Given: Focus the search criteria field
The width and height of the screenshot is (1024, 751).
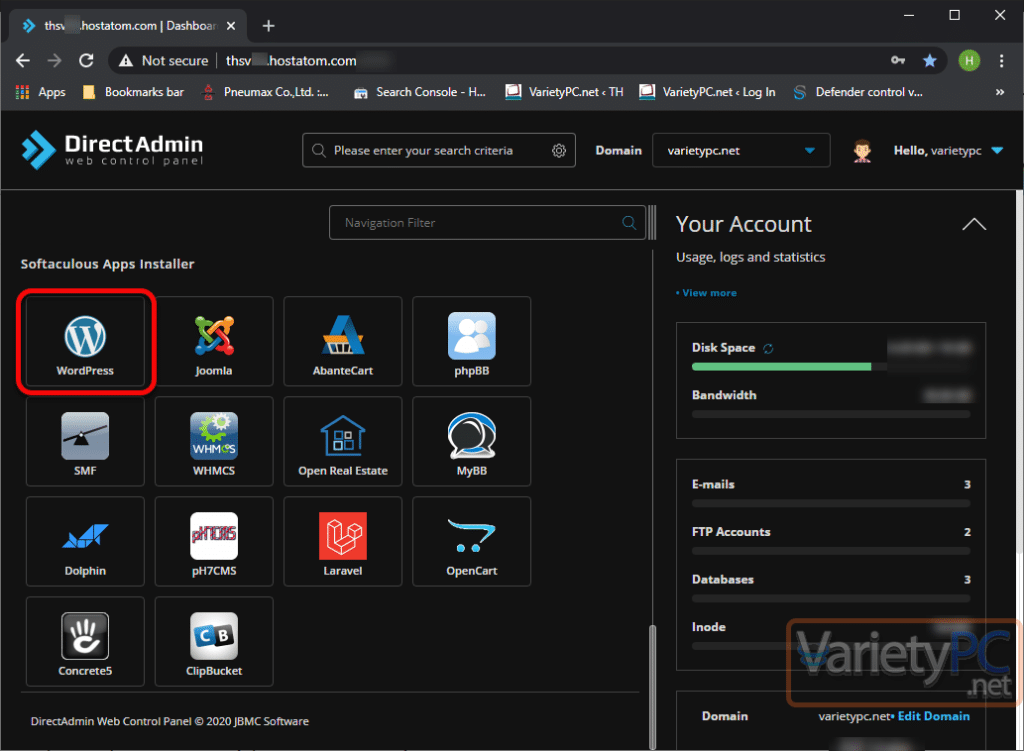Looking at the screenshot, I should 439,151.
